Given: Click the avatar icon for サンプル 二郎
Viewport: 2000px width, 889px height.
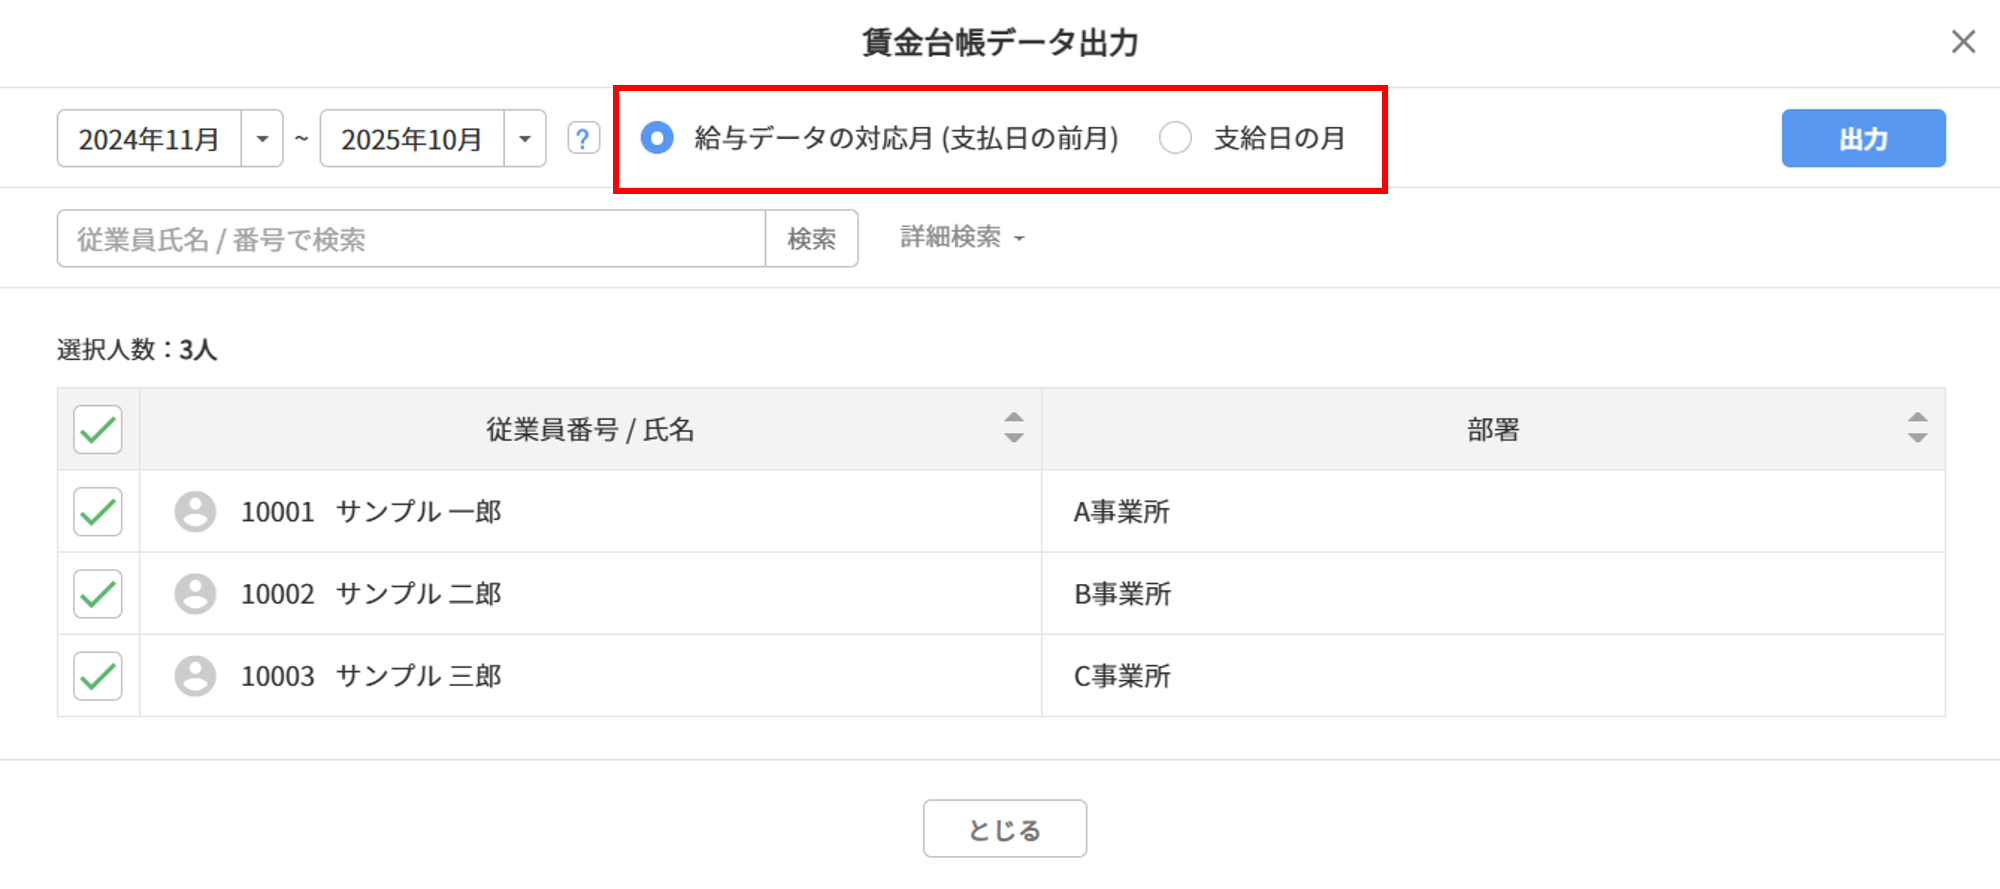Looking at the screenshot, I should coord(195,594).
